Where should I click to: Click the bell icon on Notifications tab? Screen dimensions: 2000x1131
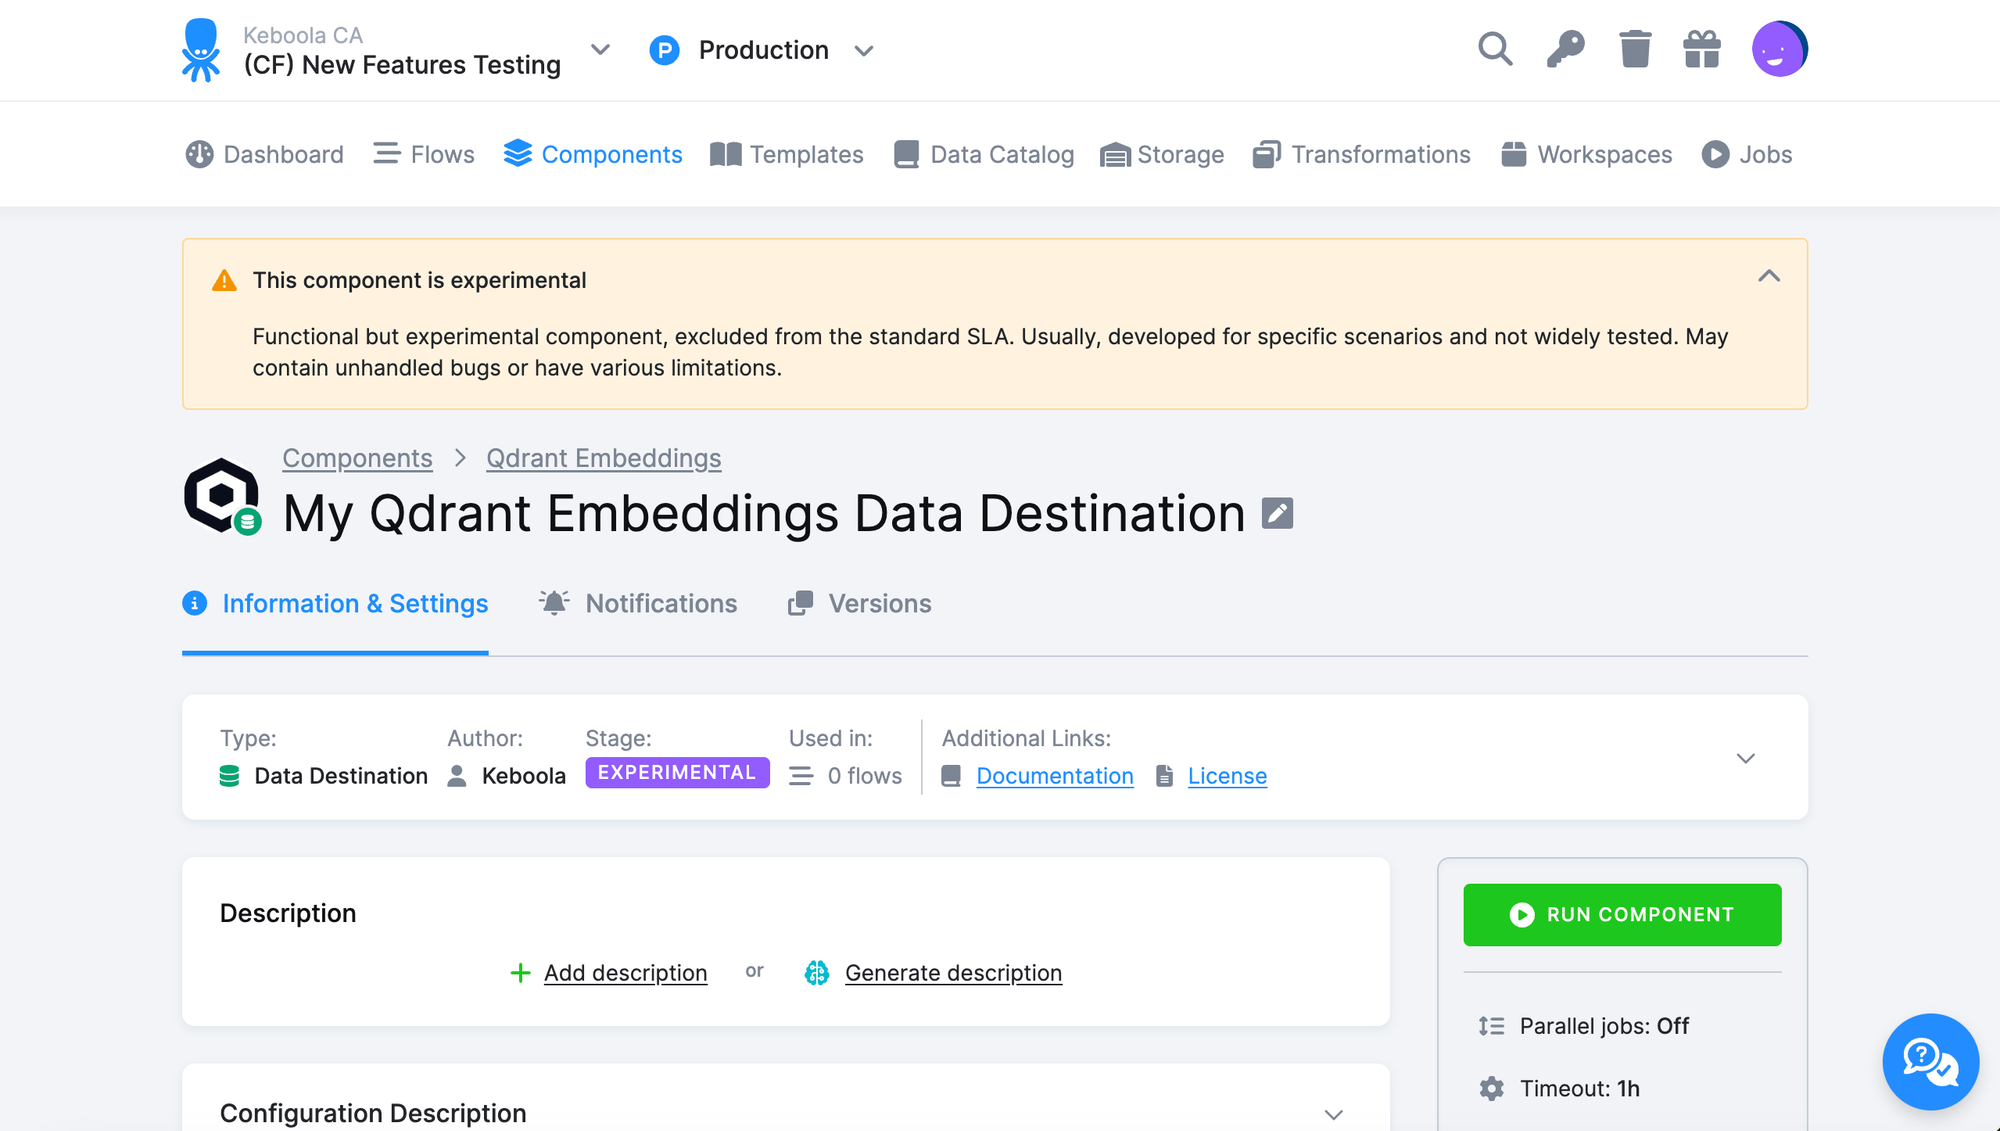coord(554,603)
